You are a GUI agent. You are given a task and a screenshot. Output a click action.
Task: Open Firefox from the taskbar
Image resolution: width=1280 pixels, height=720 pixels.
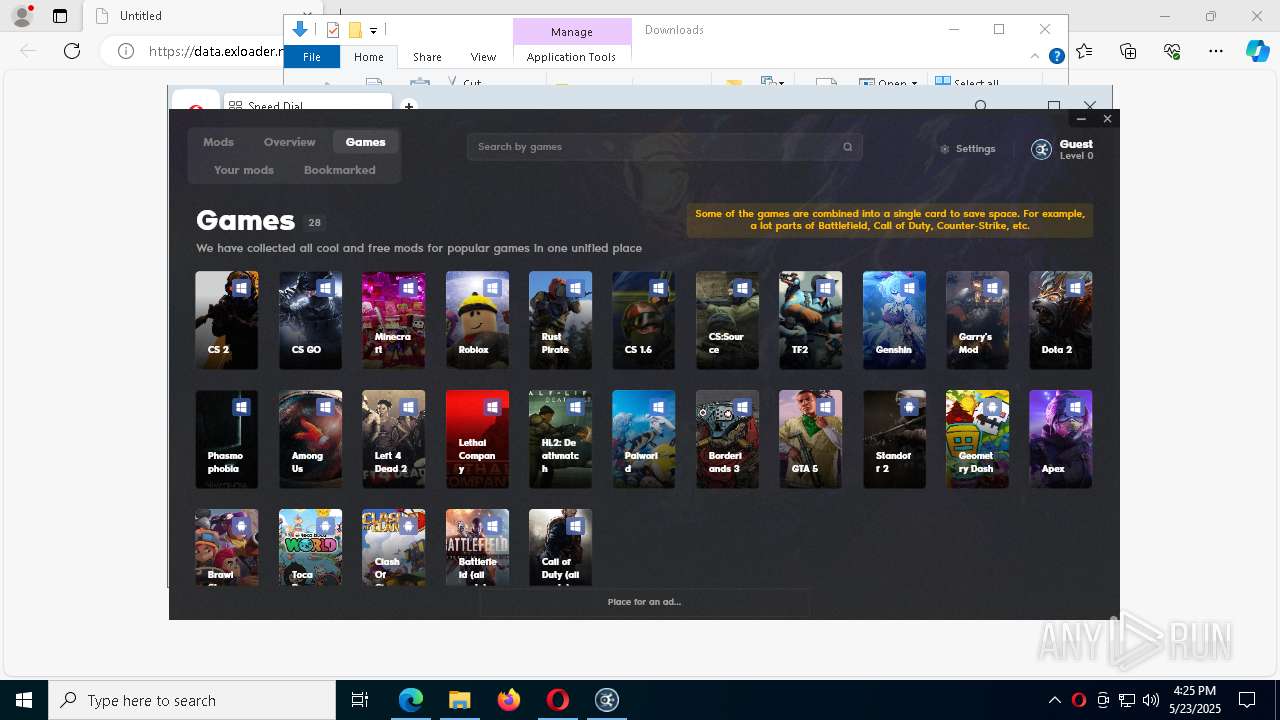509,700
